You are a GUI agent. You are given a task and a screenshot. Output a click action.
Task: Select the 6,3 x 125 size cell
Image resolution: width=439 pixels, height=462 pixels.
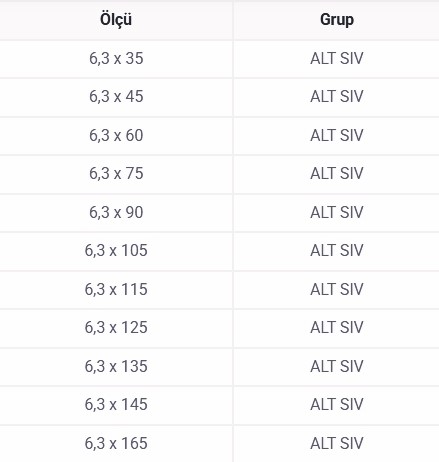point(116,328)
